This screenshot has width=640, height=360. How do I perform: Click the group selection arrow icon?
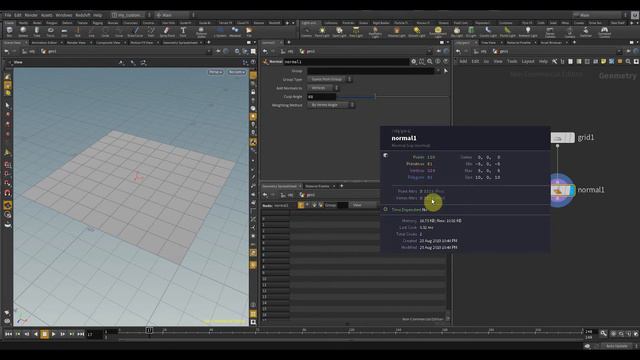tap(446, 71)
